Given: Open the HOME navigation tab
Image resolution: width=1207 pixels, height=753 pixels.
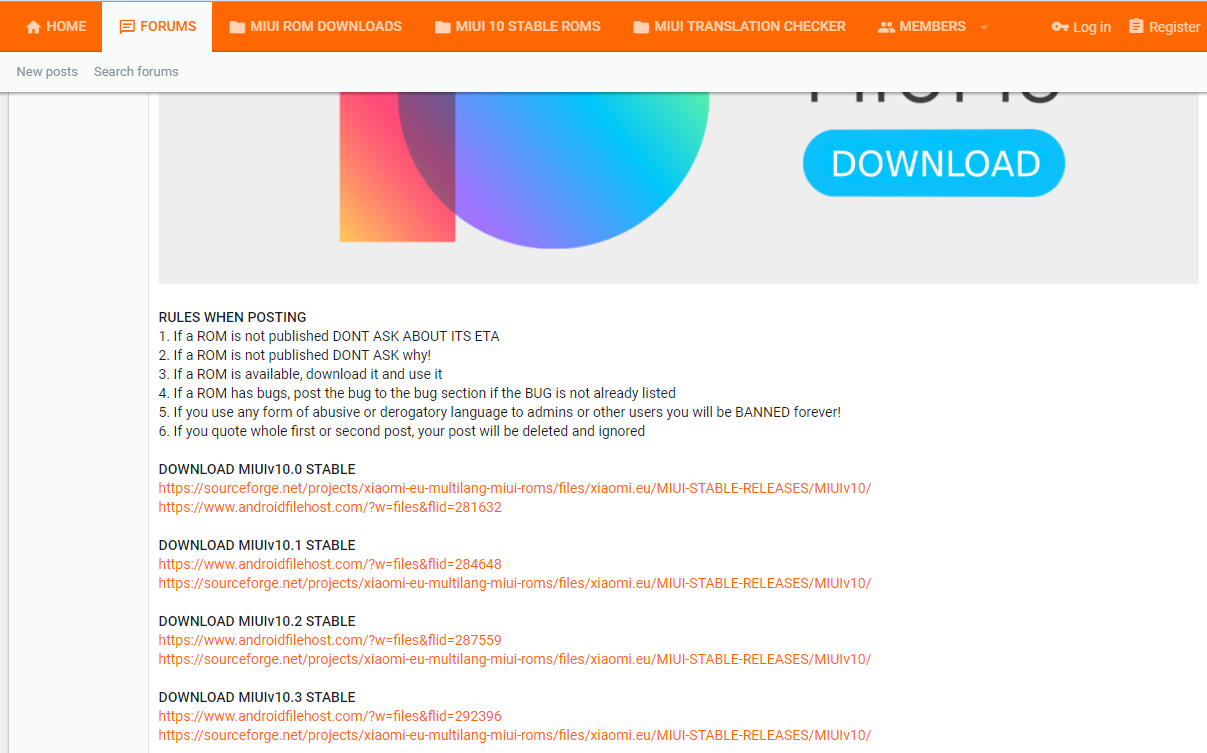Looking at the screenshot, I should point(56,27).
